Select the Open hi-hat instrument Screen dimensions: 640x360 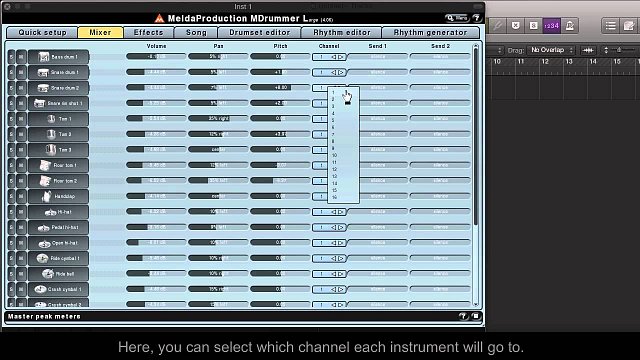click(58, 243)
